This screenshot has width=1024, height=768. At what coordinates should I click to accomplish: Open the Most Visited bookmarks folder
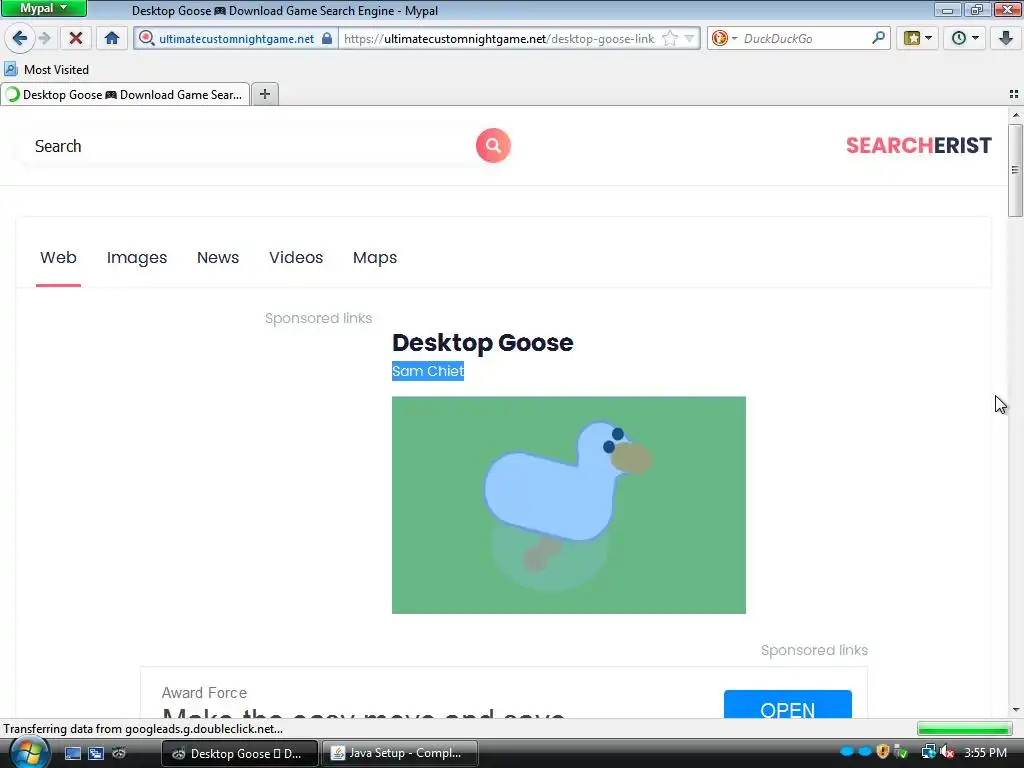(x=46, y=69)
